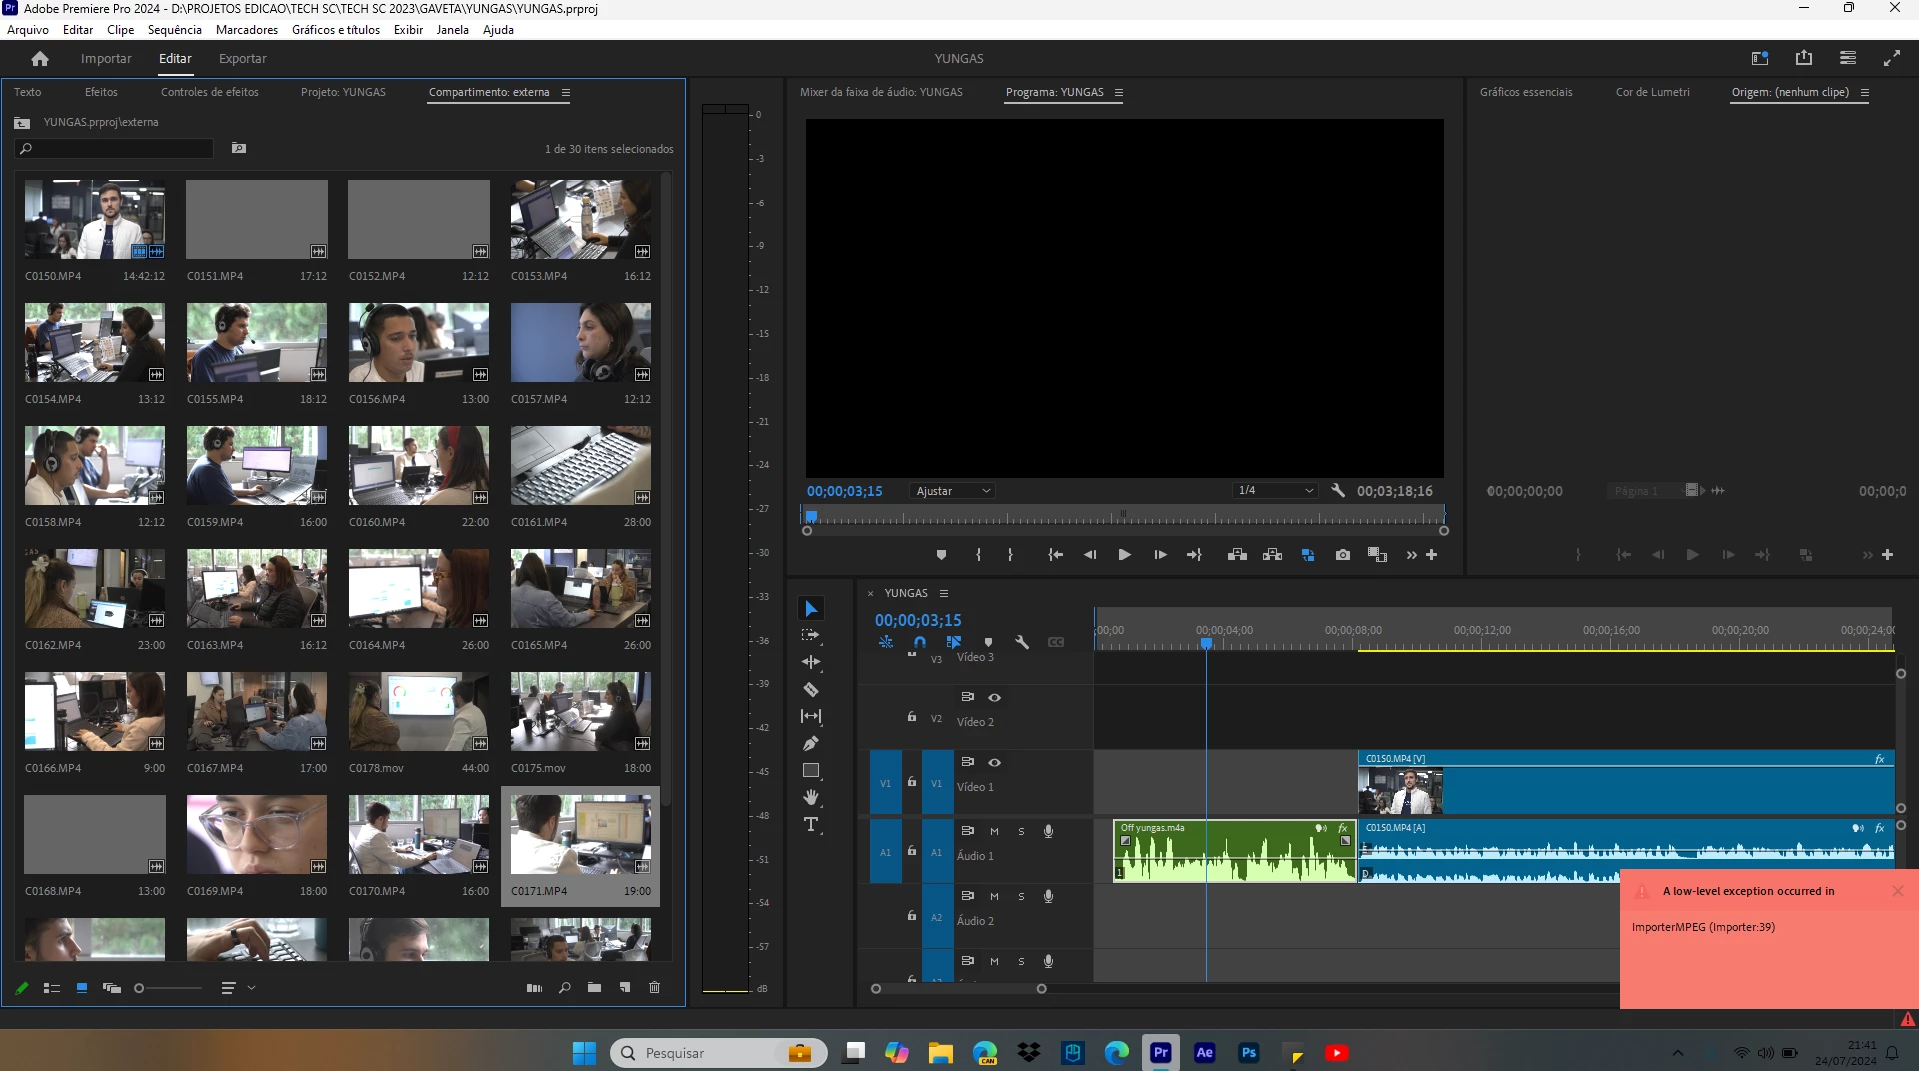Activate the Slip tool
This screenshot has width=1919, height=1071.
[811, 716]
